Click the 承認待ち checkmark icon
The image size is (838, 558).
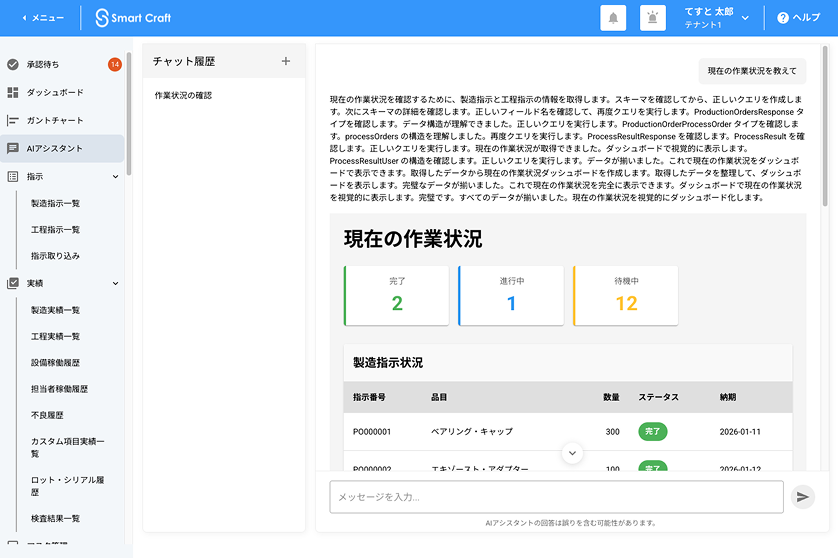pos(13,64)
